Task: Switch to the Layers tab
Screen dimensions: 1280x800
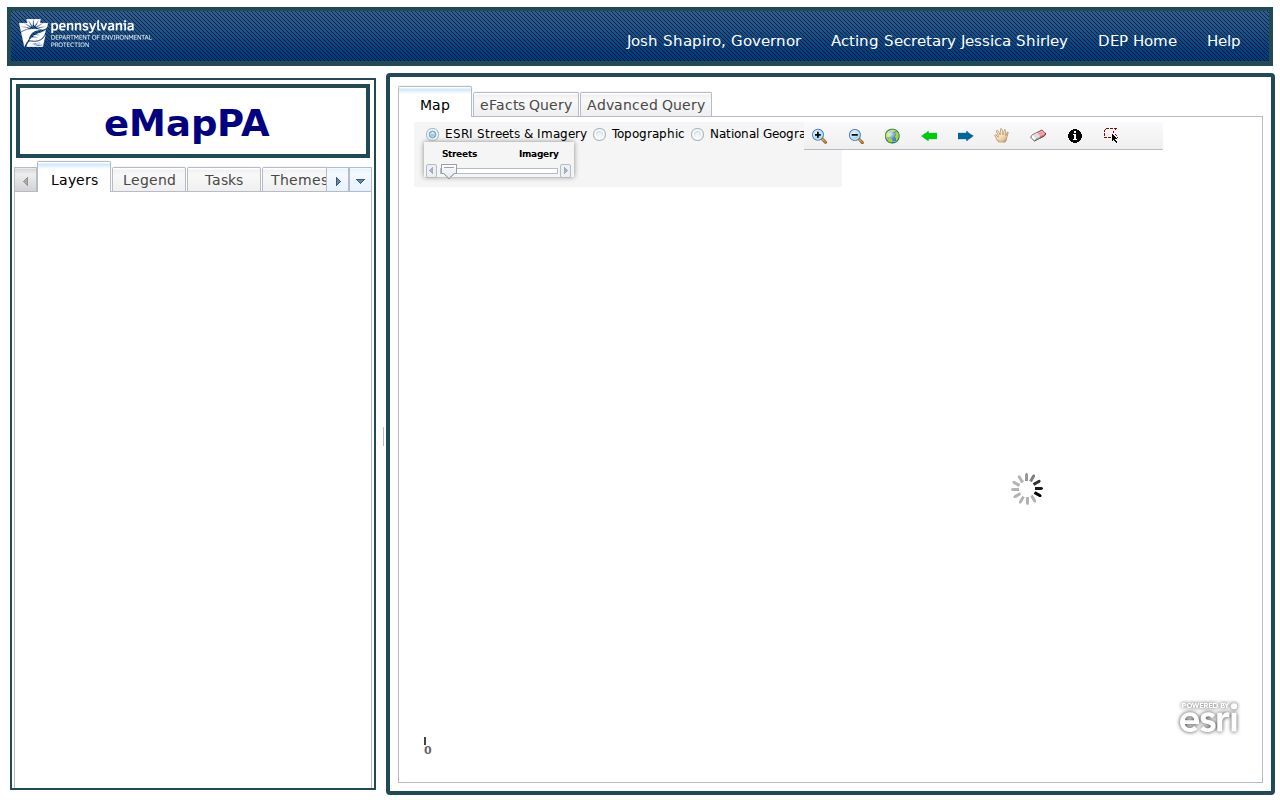Action: click(x=74, y=180)
